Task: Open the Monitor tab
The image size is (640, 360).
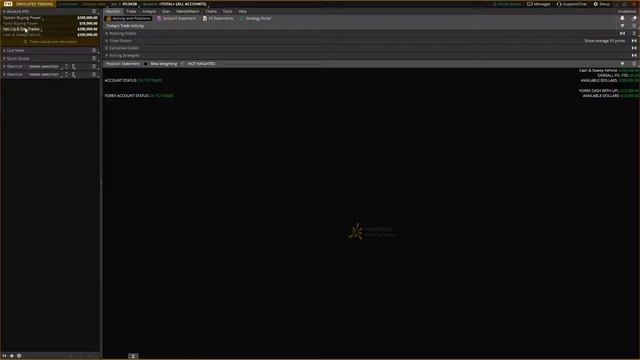Action: click(x=113, y=11)
